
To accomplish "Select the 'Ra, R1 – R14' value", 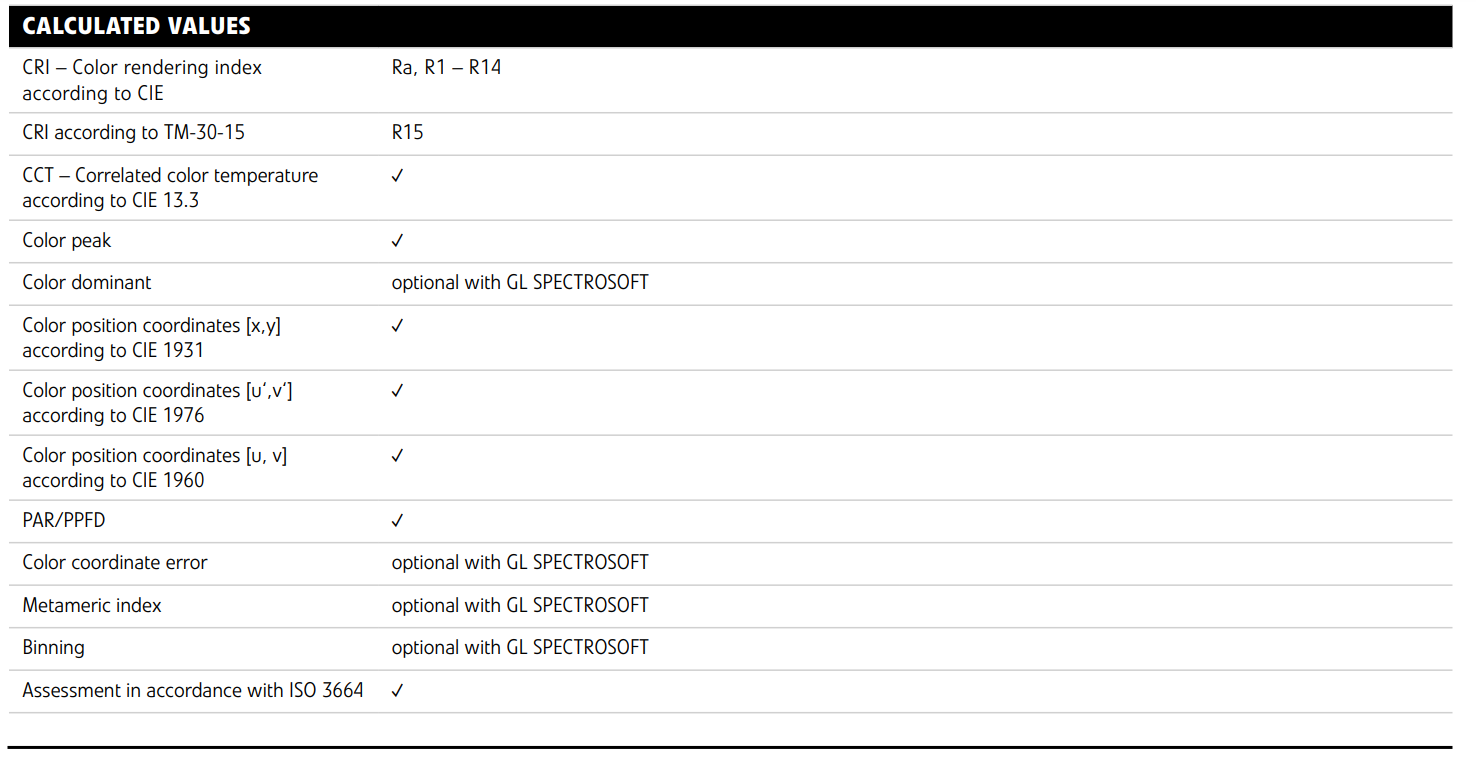I will pyautogui.click(x=446, y=68).
